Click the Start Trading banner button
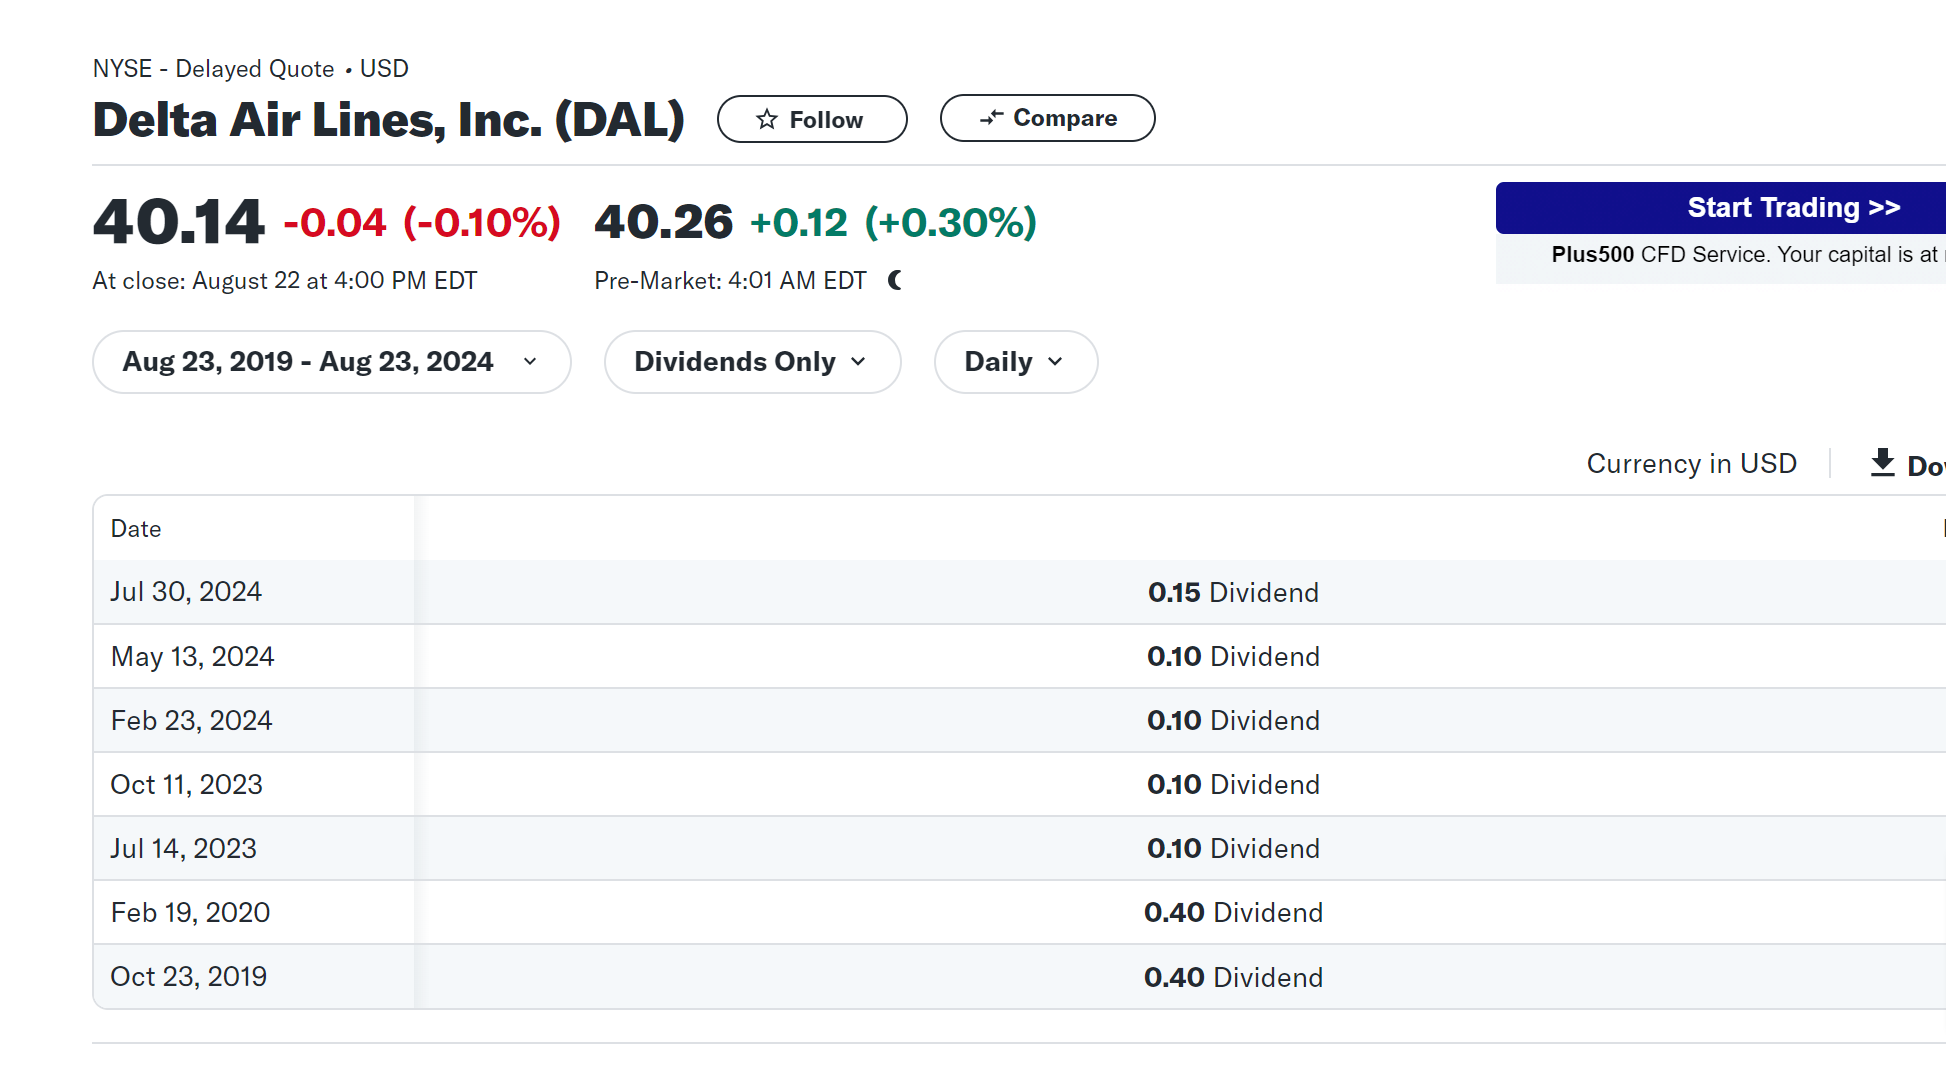1946x1084 pixels. pyautogui.click(x=1721, y=208)
